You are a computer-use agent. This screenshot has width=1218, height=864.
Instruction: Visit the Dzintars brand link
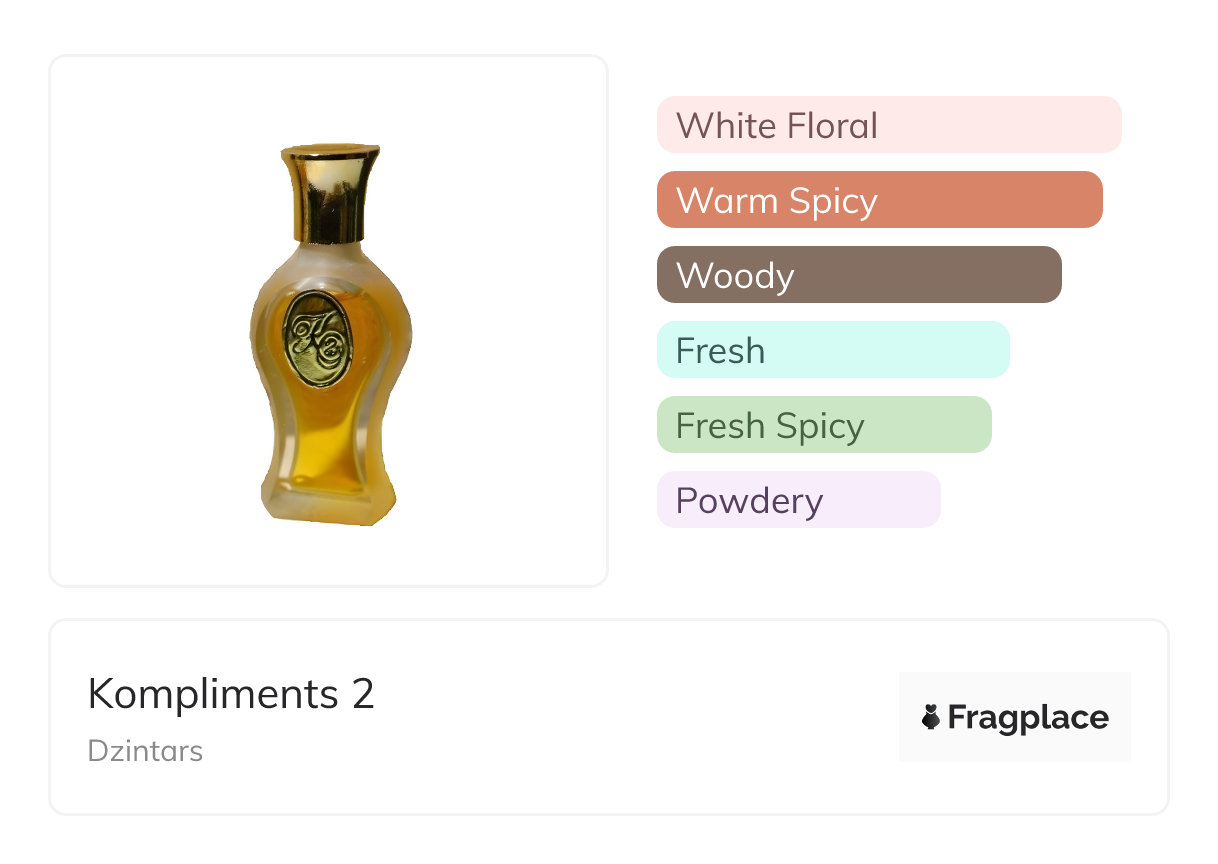[145, 751]
